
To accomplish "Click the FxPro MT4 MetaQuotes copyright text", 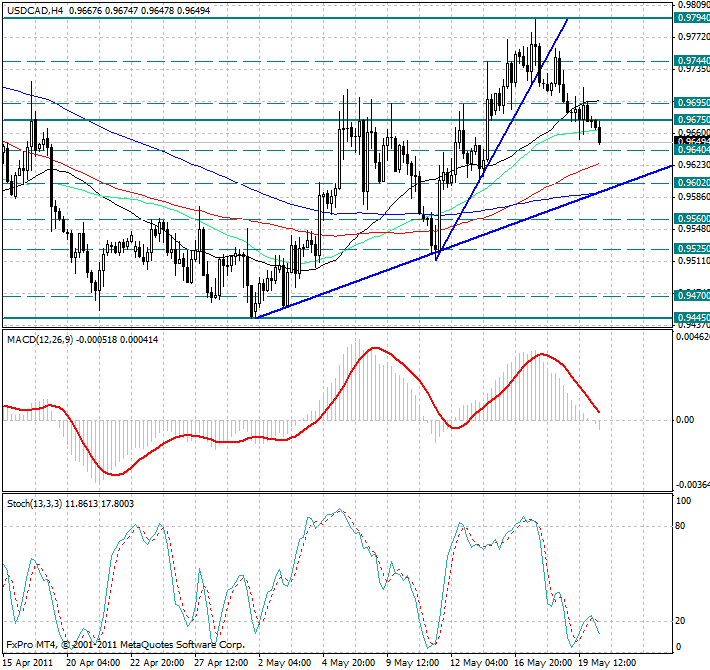I will tap(125, 645).
